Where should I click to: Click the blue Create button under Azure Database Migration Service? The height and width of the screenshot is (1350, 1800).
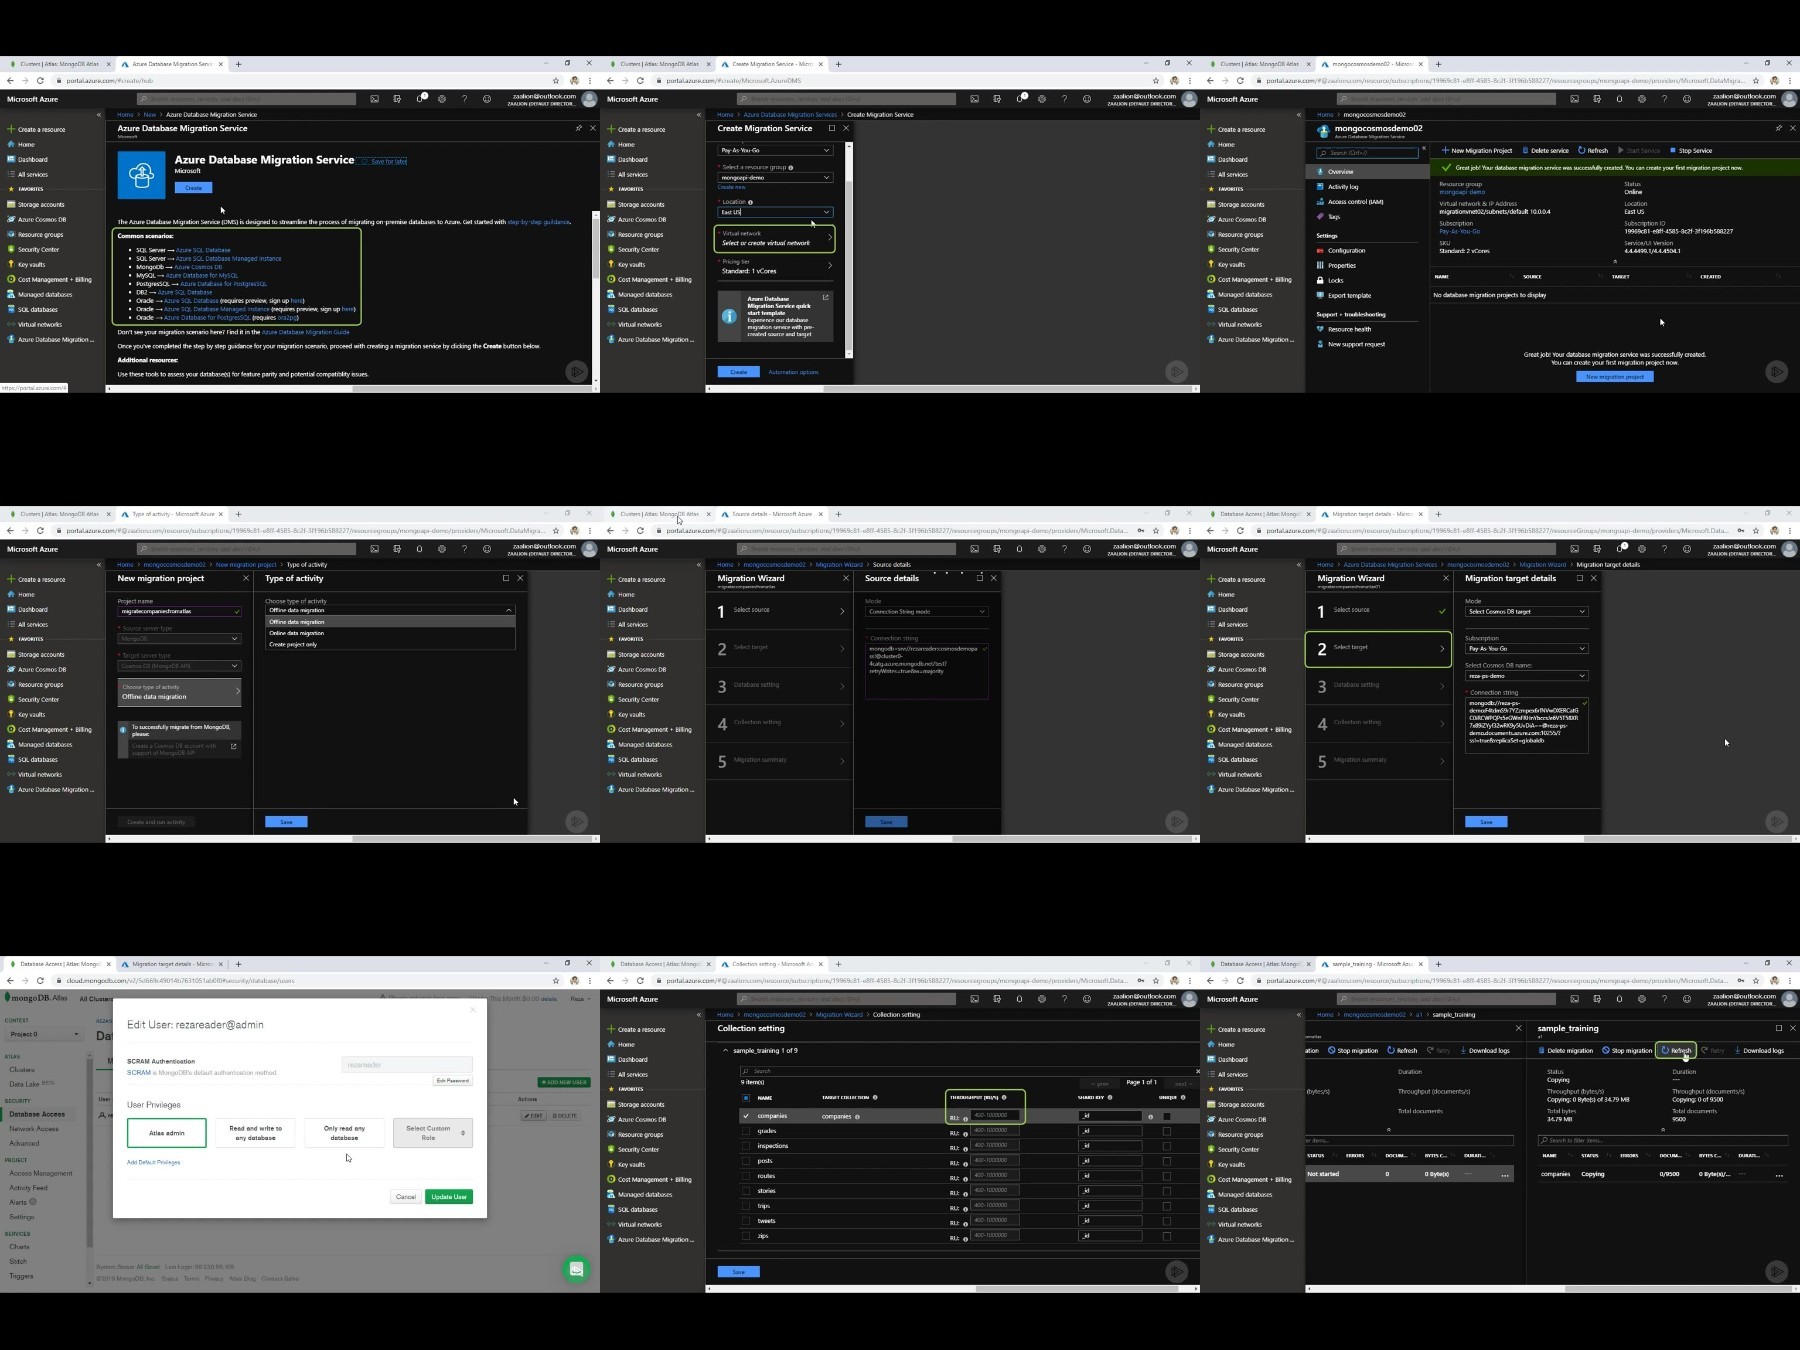(x=193, y=188)
